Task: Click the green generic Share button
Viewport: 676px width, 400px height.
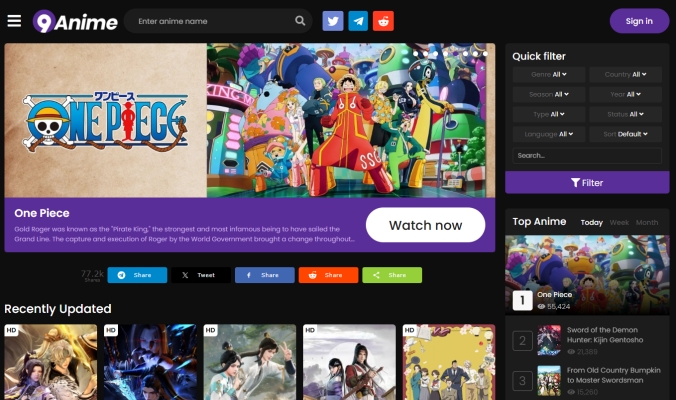Action: [392, 275]
